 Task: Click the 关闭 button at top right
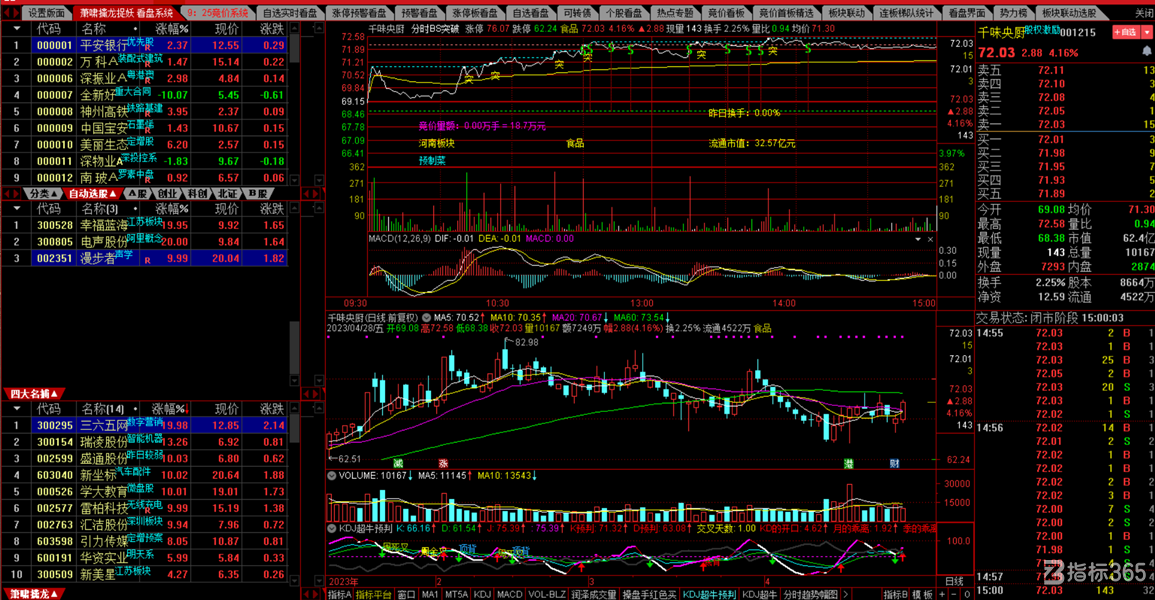pyautogui.click(x=1144, y=13)
